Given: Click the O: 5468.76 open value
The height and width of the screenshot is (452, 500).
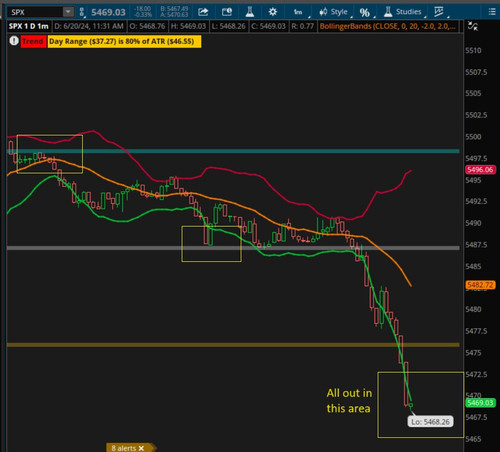Looking at the screenshot, I should click(x=147, y=26).
